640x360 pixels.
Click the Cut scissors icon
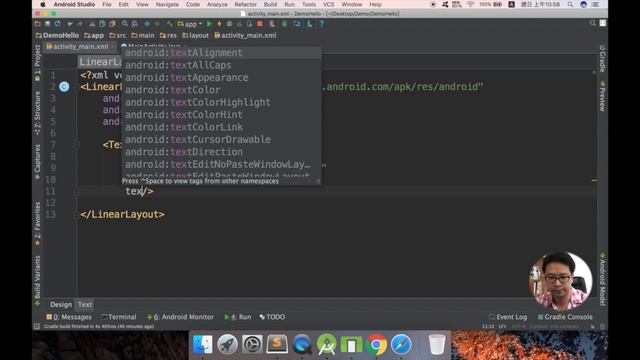92,24
